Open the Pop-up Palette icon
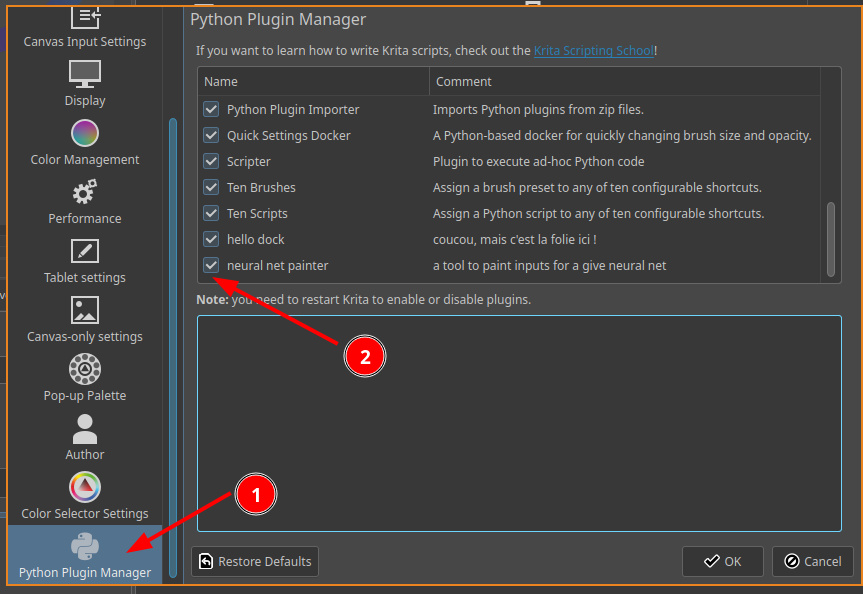Viewport: 863px width, 594px height. click(x=85, y=369)
